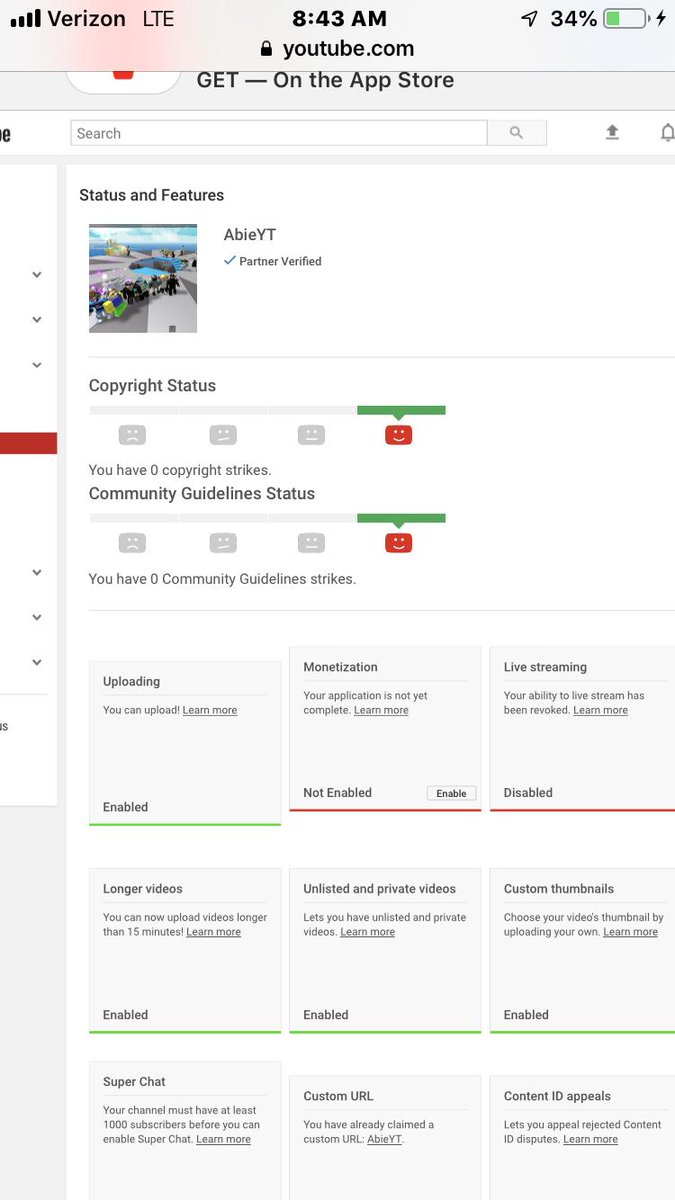This screenshot has height=1200, width=675.
Task: Click the neutral gray face beside red Copyright face
Action: click(311, 435)
